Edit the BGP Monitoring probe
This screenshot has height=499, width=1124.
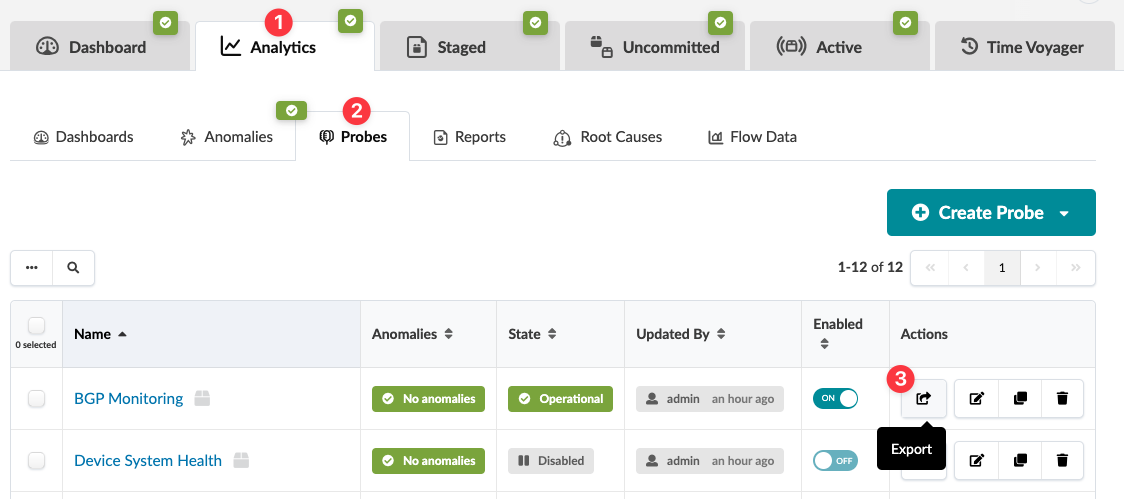pyautogui.click(x=976, y=399)
